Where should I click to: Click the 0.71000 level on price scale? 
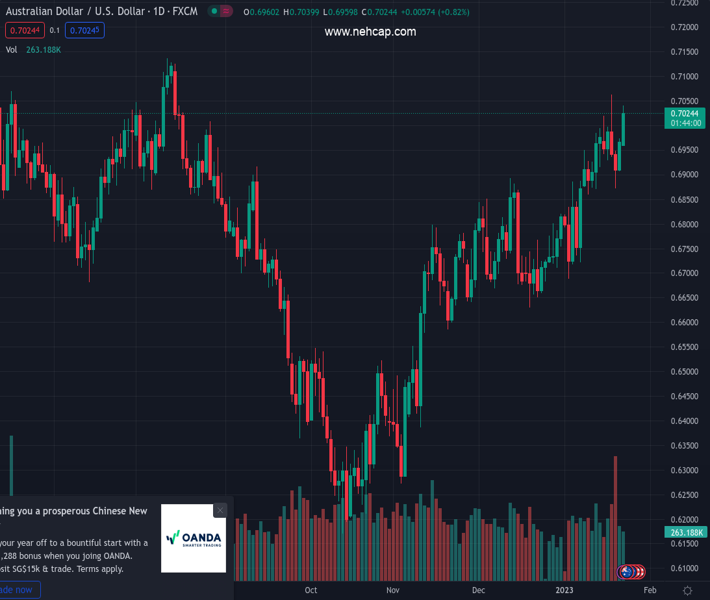[x=685, y=76]
